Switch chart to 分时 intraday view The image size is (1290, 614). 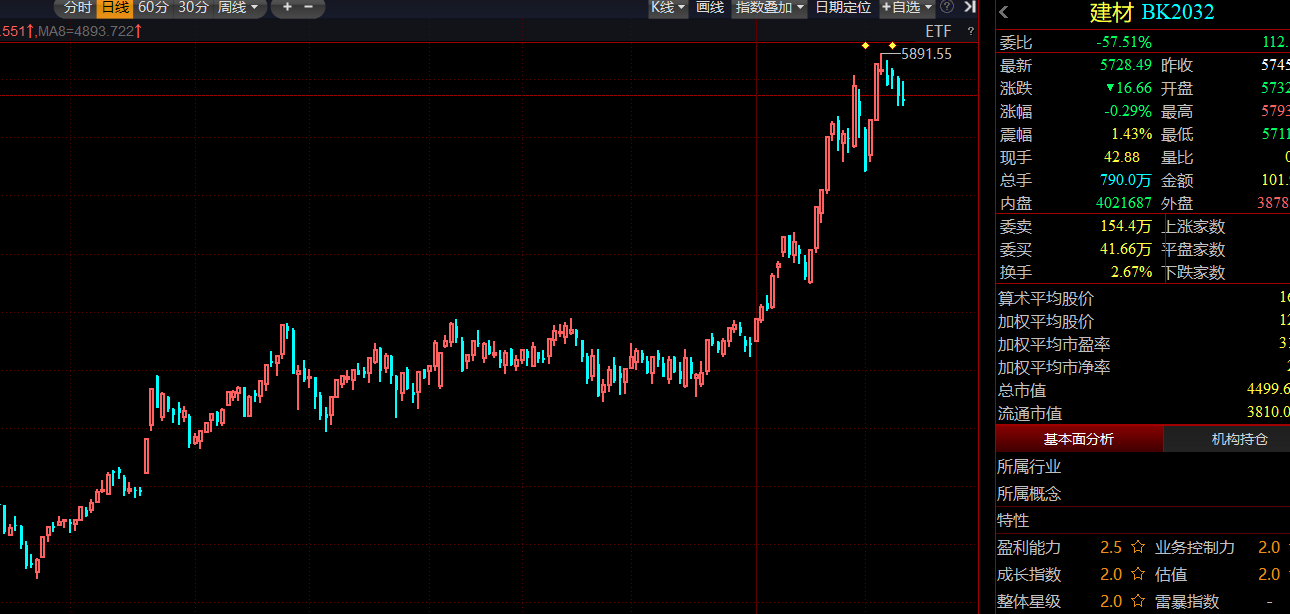coord(77,7)
